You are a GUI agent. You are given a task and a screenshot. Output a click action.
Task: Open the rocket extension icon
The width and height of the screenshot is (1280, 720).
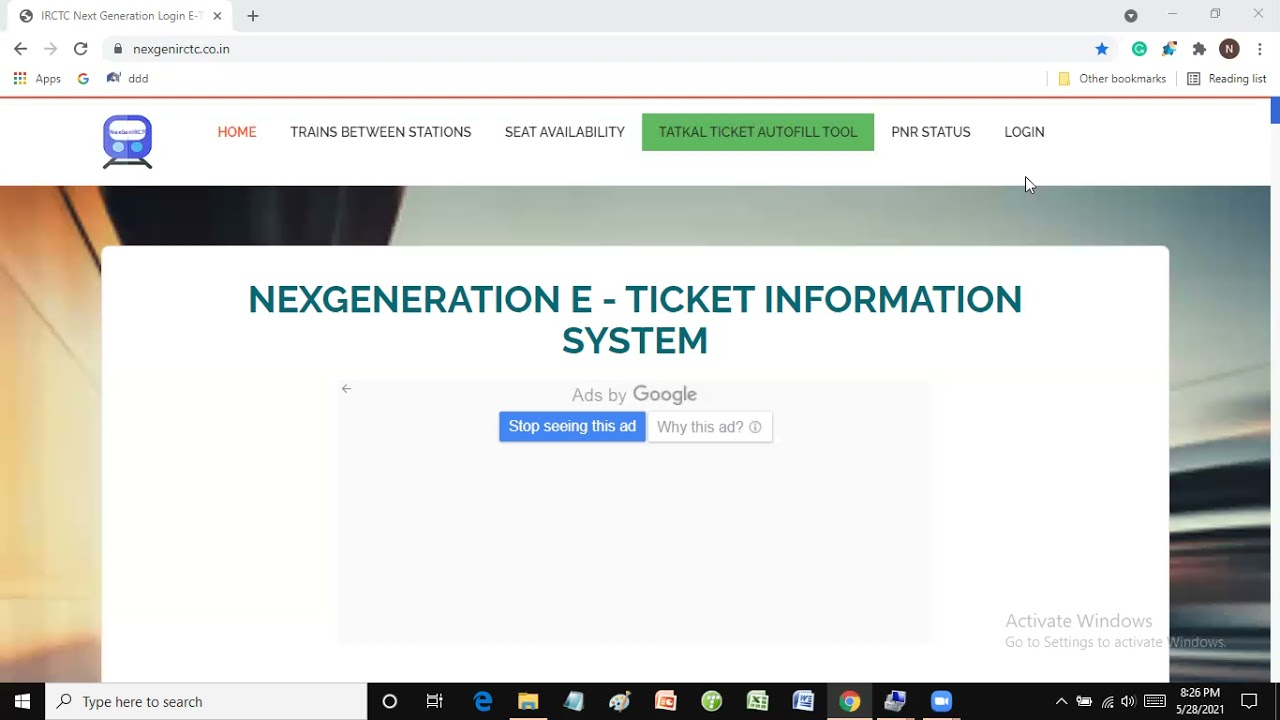click(x=1169, y=48)
